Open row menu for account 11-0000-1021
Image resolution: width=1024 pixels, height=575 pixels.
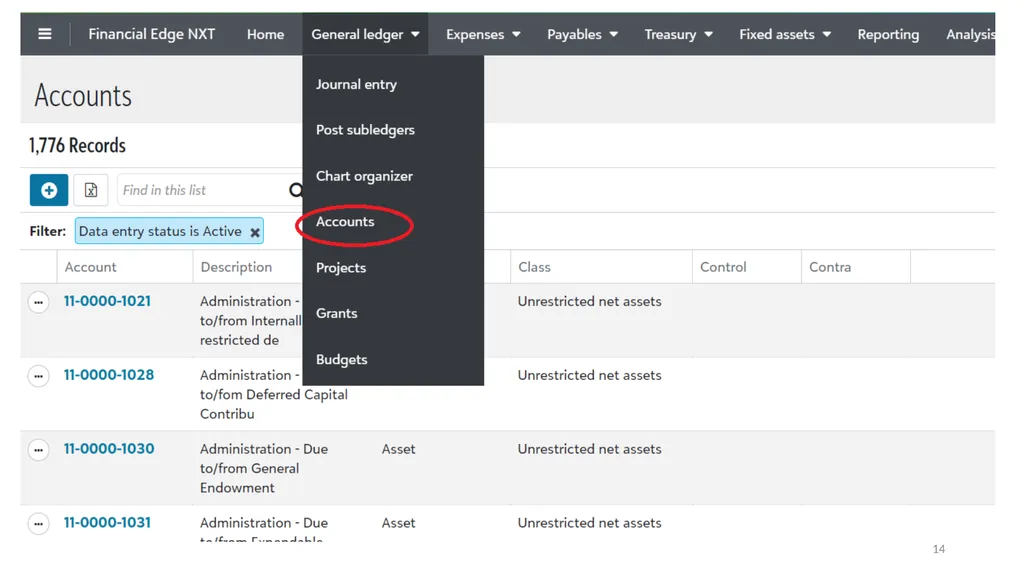click(x=39, y=303)
